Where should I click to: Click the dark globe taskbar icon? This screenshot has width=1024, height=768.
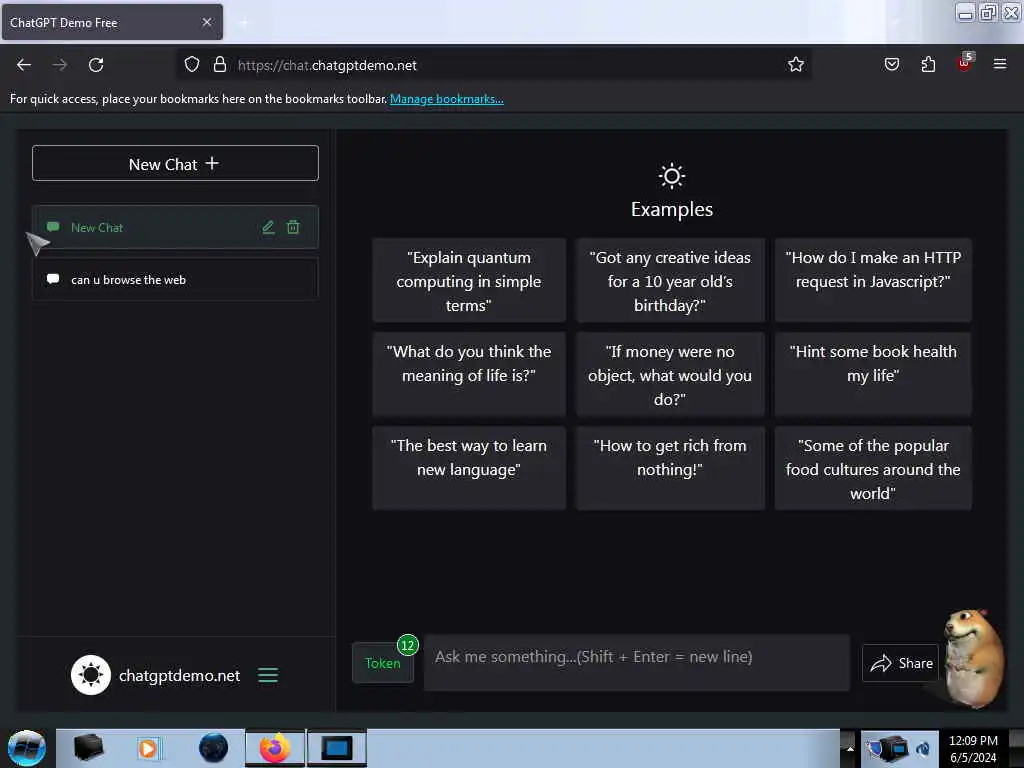pyautogui.click(x=214, y=748)
